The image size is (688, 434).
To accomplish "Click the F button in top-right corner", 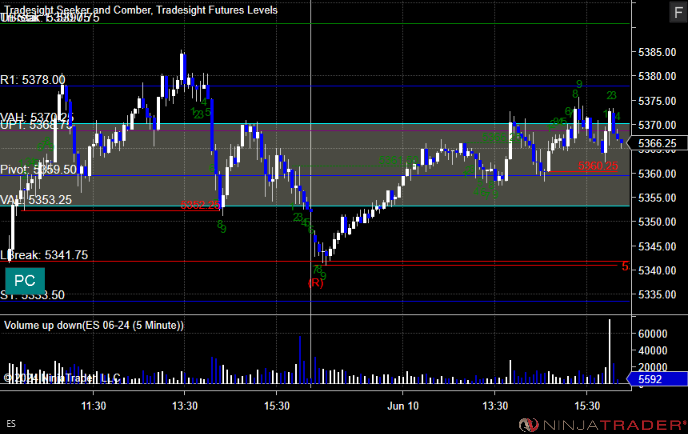I will click(x=678, y=12).
